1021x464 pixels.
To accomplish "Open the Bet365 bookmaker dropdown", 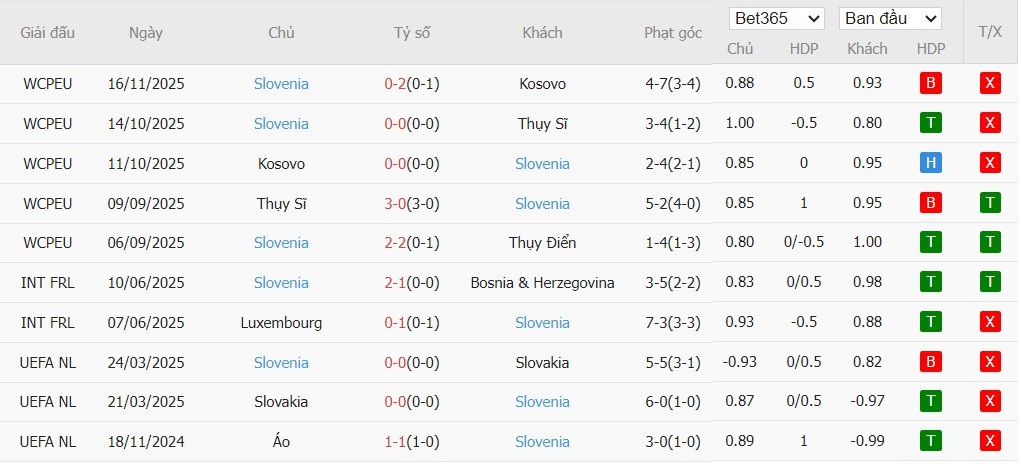I will point(777,19).
